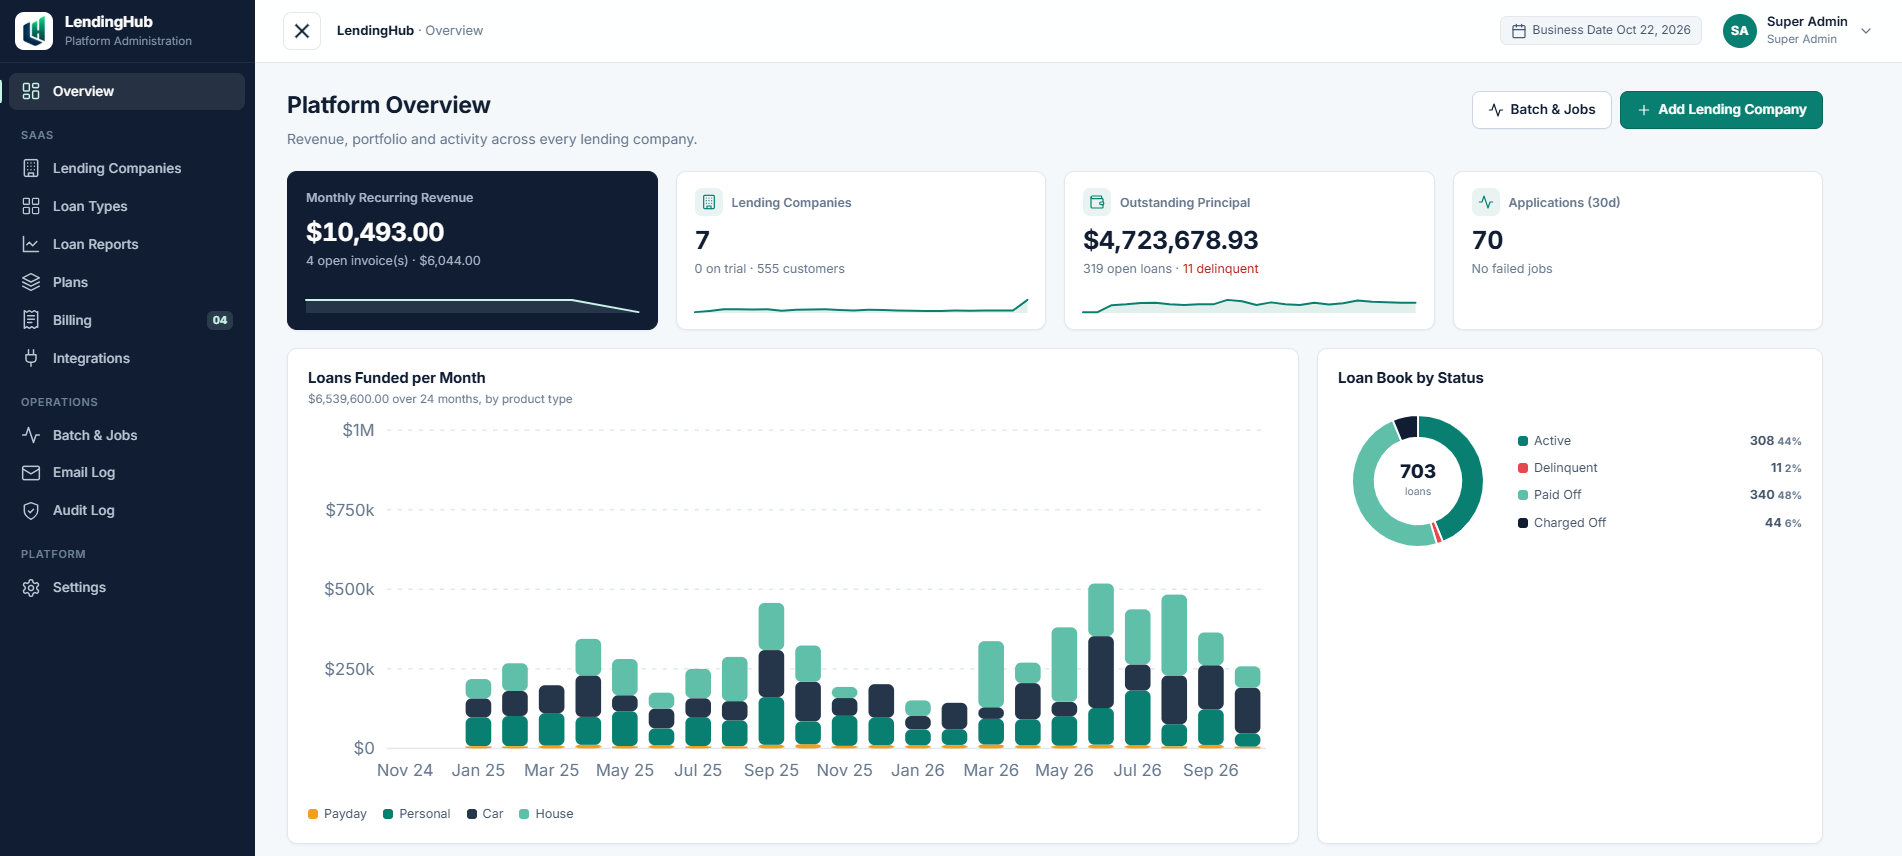Click the Billing 04 count badge
The width and height of the screenshot is (1902, 856).
pyautogui.click(x=220, y=320)
